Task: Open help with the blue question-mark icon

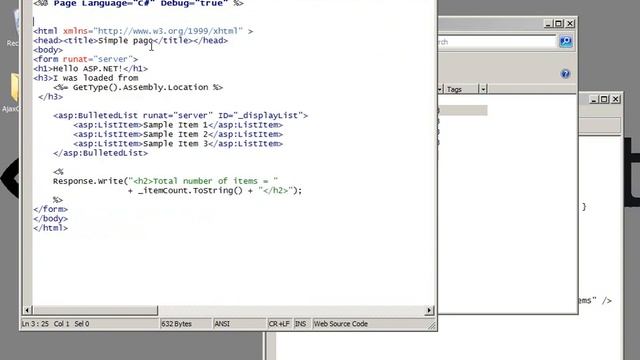Action: (565, 74)
